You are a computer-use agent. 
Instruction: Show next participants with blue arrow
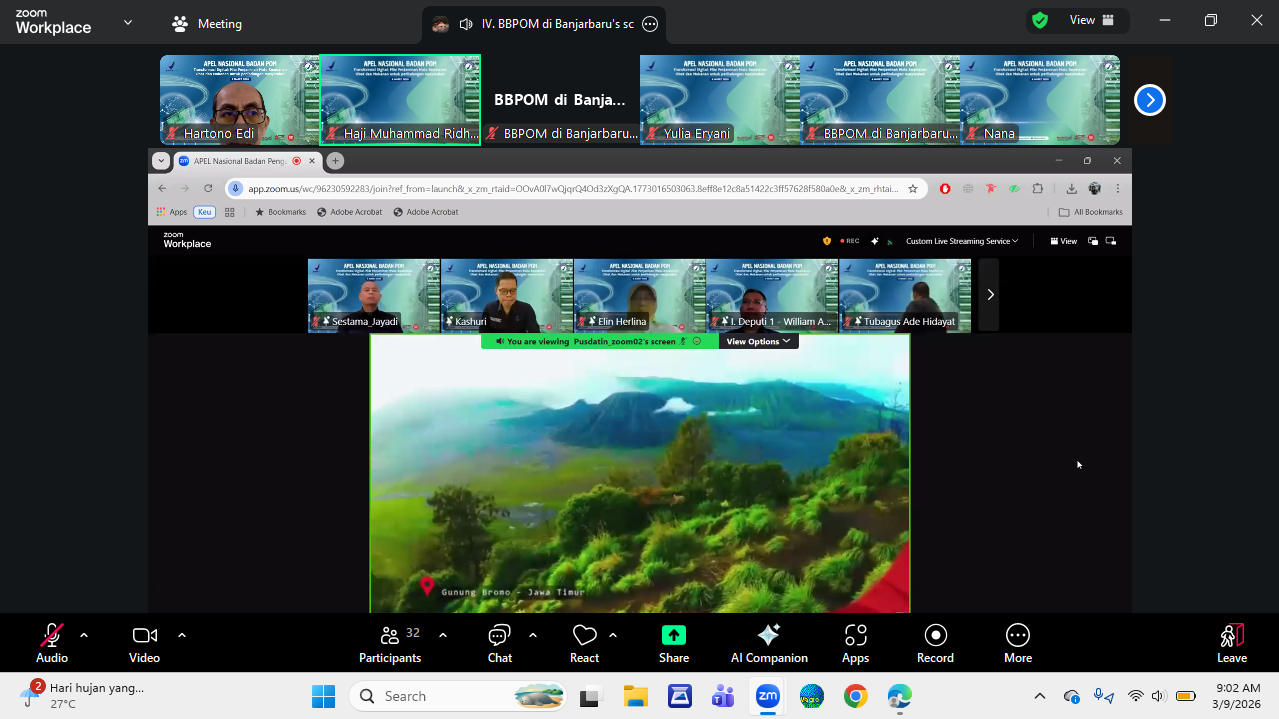coord(1149,100)
